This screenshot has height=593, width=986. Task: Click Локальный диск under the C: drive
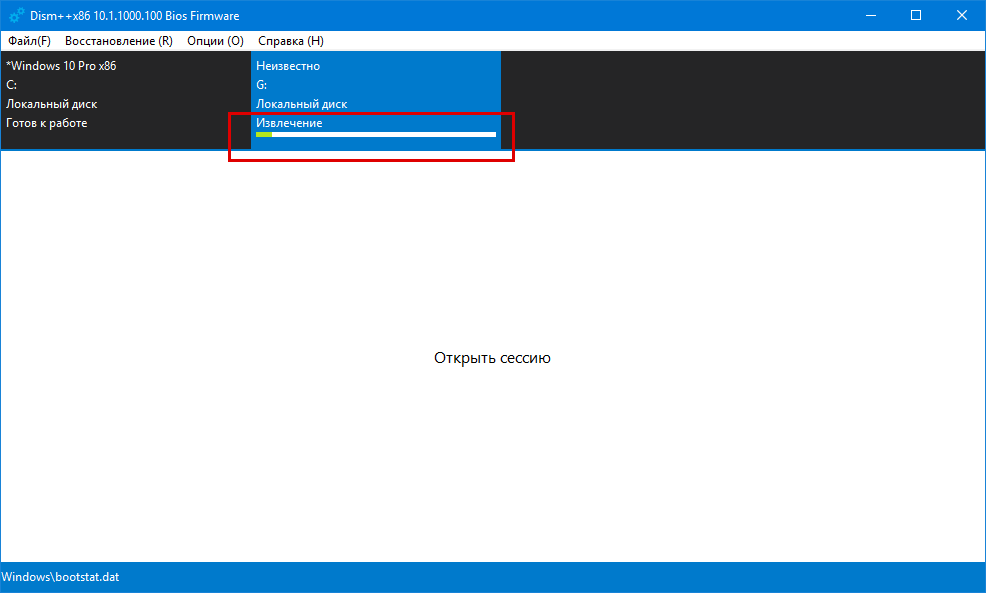click(x=52, y=104)
